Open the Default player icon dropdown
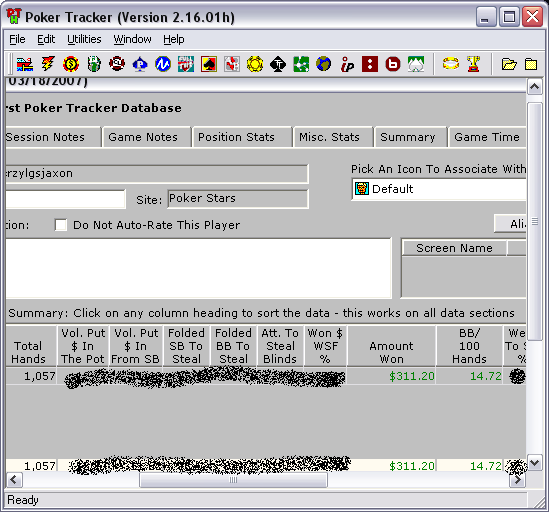 tap(439, 189)
